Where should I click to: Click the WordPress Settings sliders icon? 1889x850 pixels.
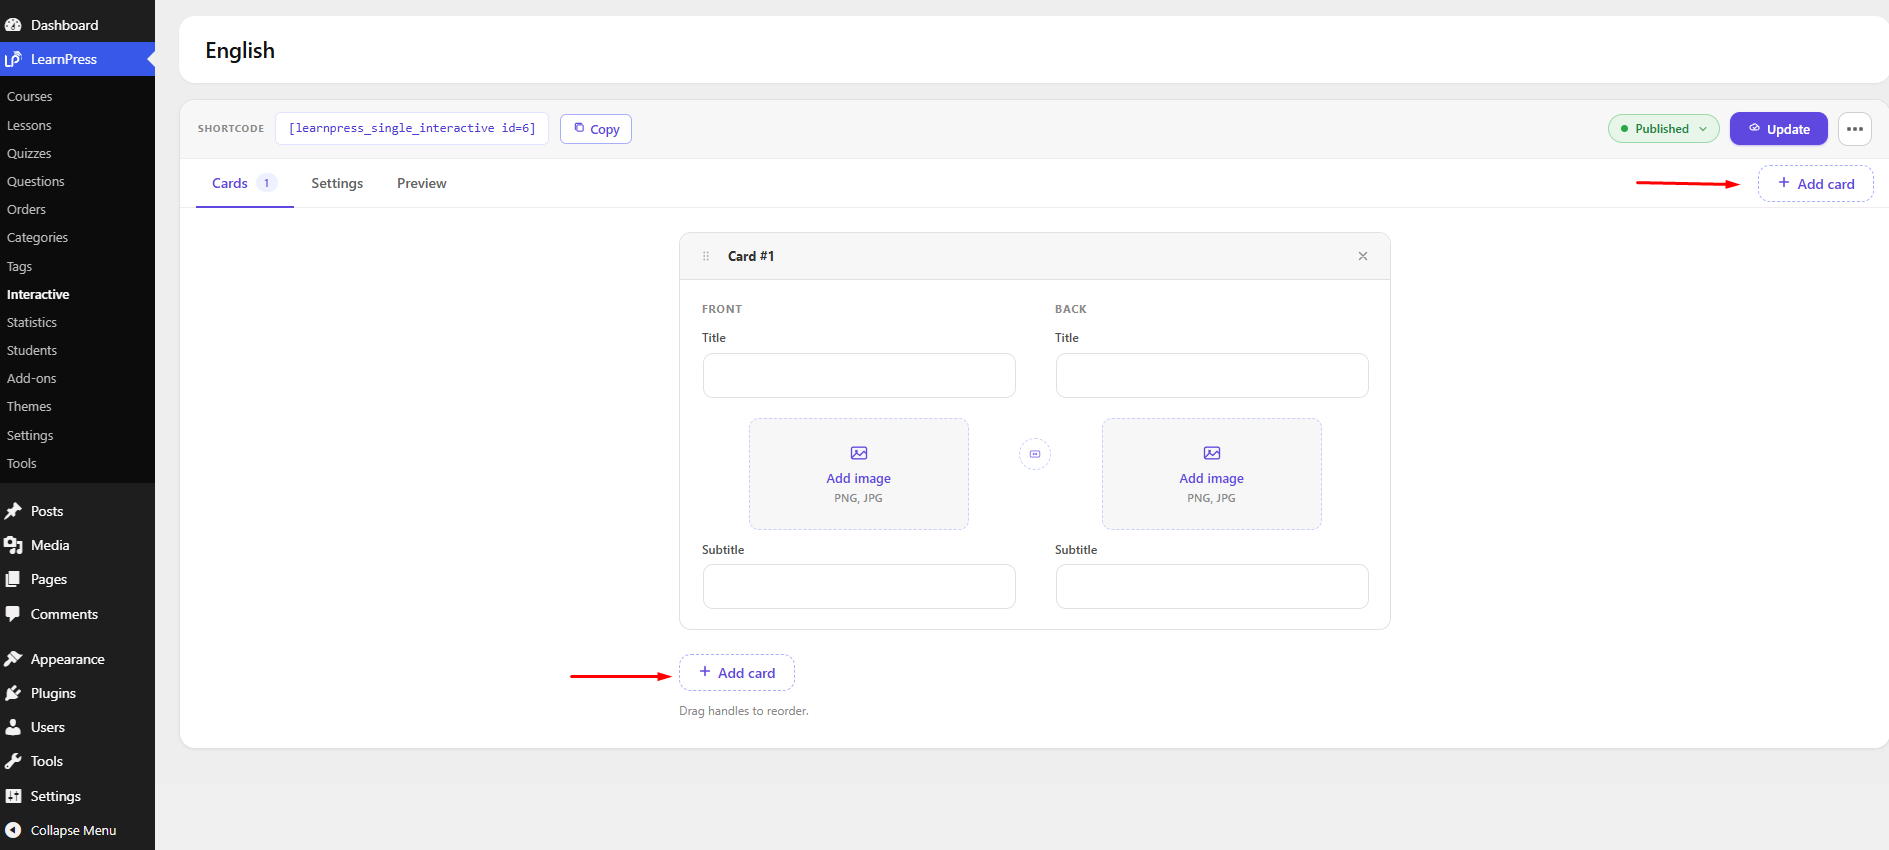click(13, 796)
